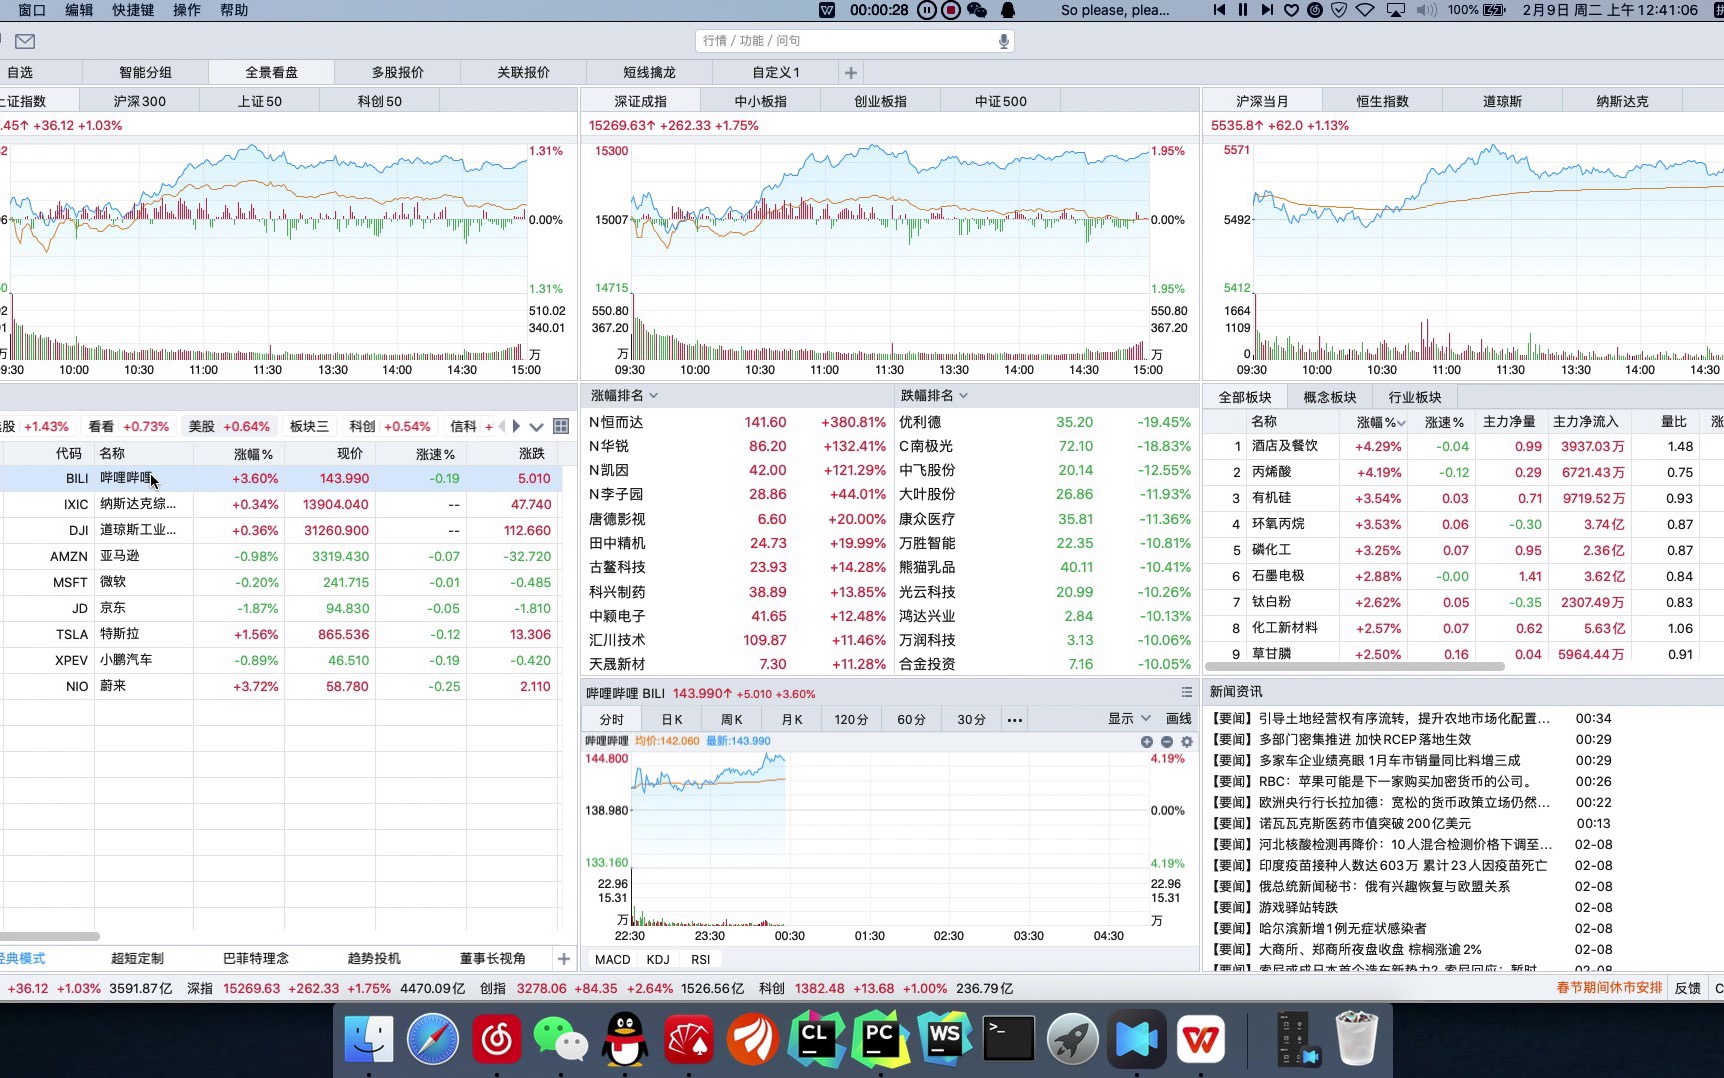Select the 恒生指数 index tab

pyautogui.click(x=1382, y=101)
